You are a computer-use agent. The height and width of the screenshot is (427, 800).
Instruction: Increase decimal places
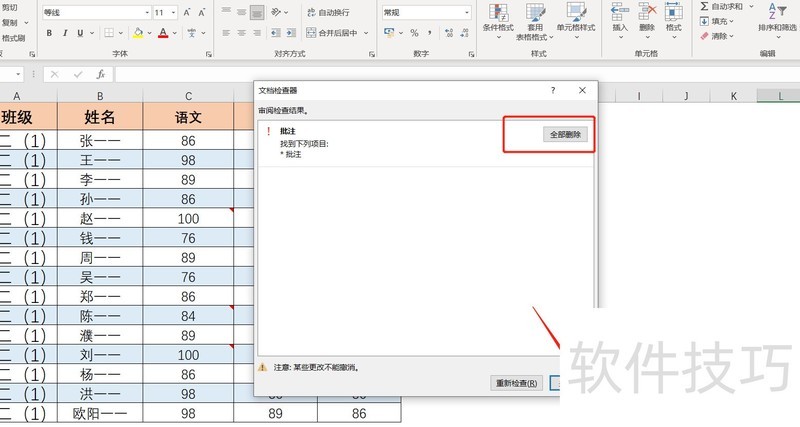coord(448,33)
